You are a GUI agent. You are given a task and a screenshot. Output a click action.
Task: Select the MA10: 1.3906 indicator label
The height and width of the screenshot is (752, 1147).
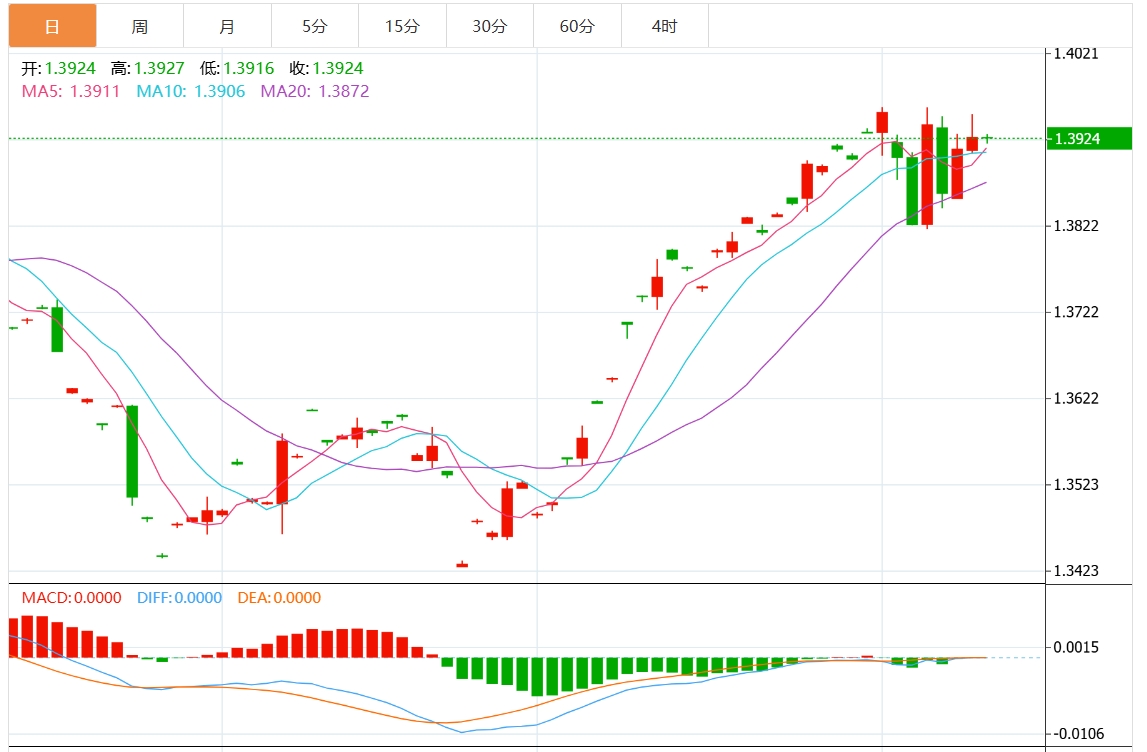point(191,91)
